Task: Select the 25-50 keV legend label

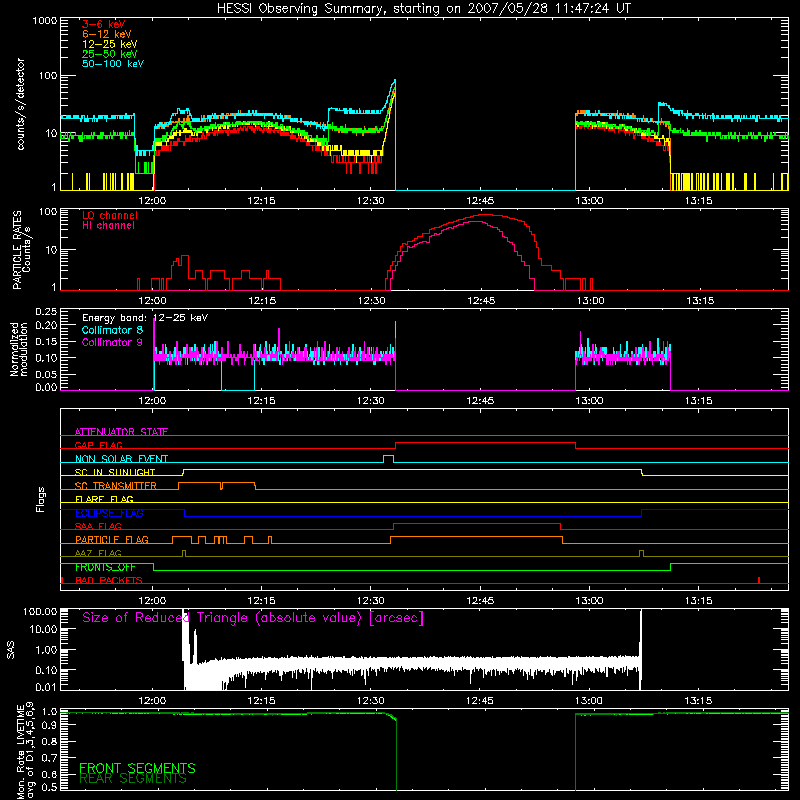Action: [110, 54]
